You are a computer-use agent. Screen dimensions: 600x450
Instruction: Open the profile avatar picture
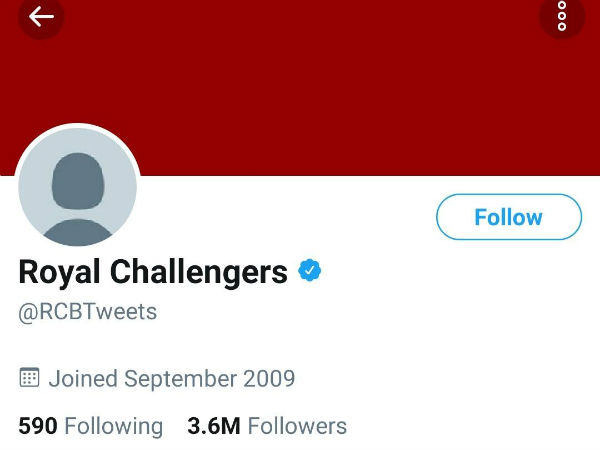coord(78,187)
